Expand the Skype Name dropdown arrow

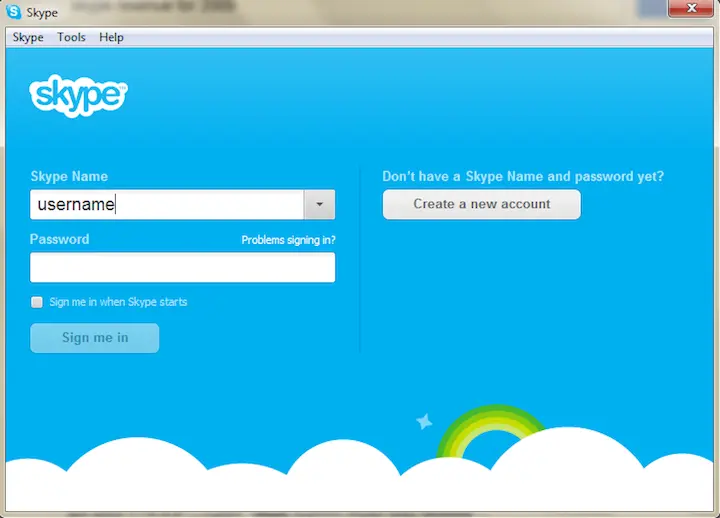320,204
